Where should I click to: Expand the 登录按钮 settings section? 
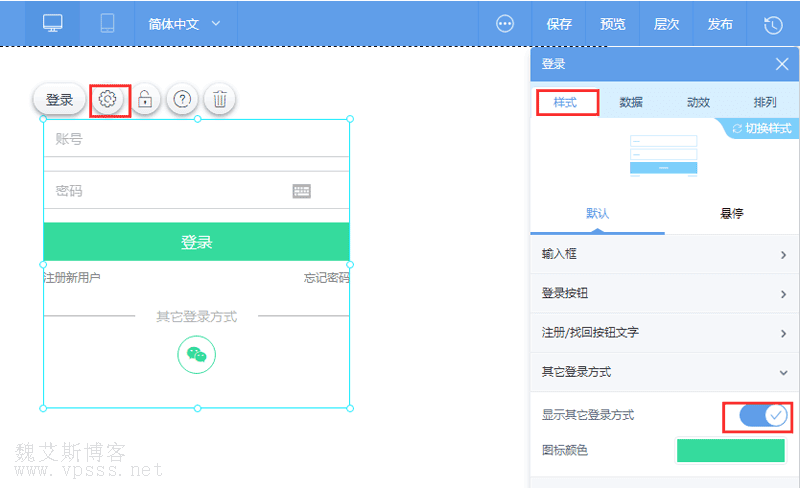tap(664, 294)
